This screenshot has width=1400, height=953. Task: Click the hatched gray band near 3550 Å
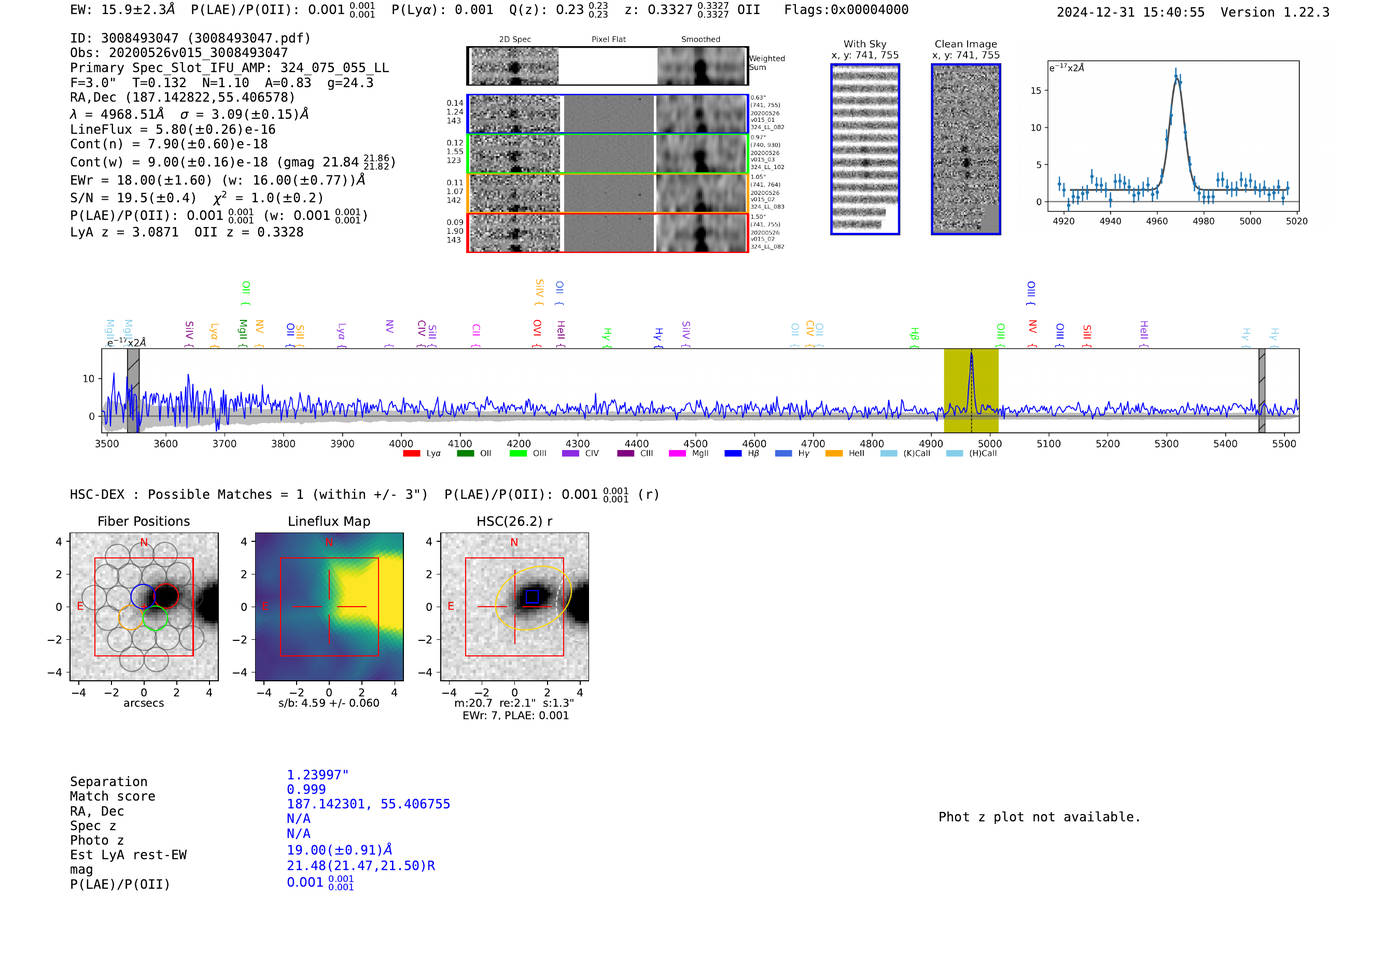pos(133,390)
